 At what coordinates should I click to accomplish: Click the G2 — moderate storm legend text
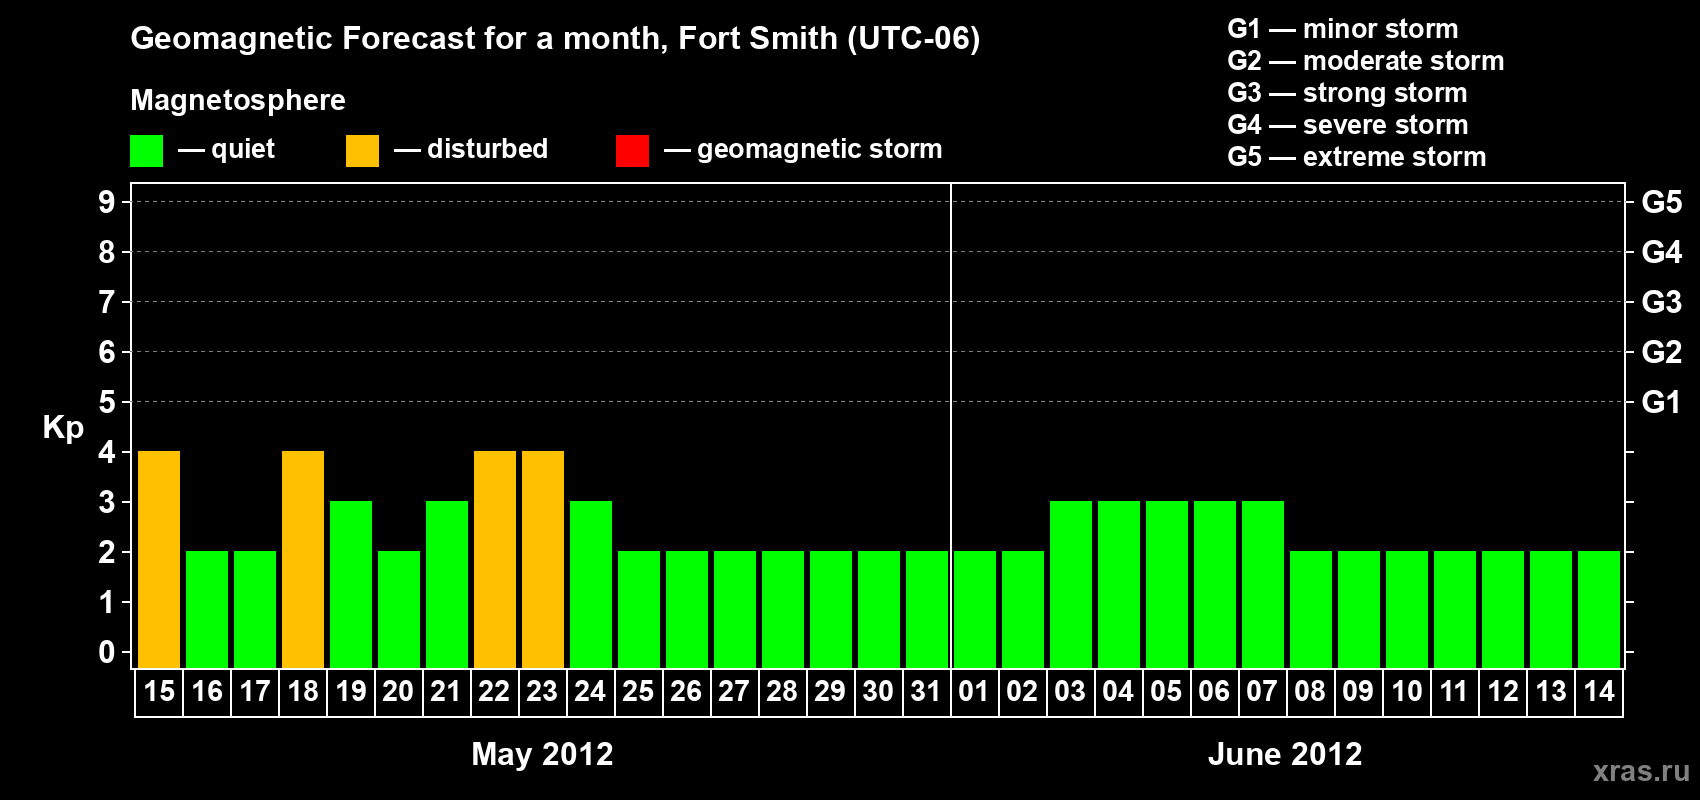point(1366,61)
